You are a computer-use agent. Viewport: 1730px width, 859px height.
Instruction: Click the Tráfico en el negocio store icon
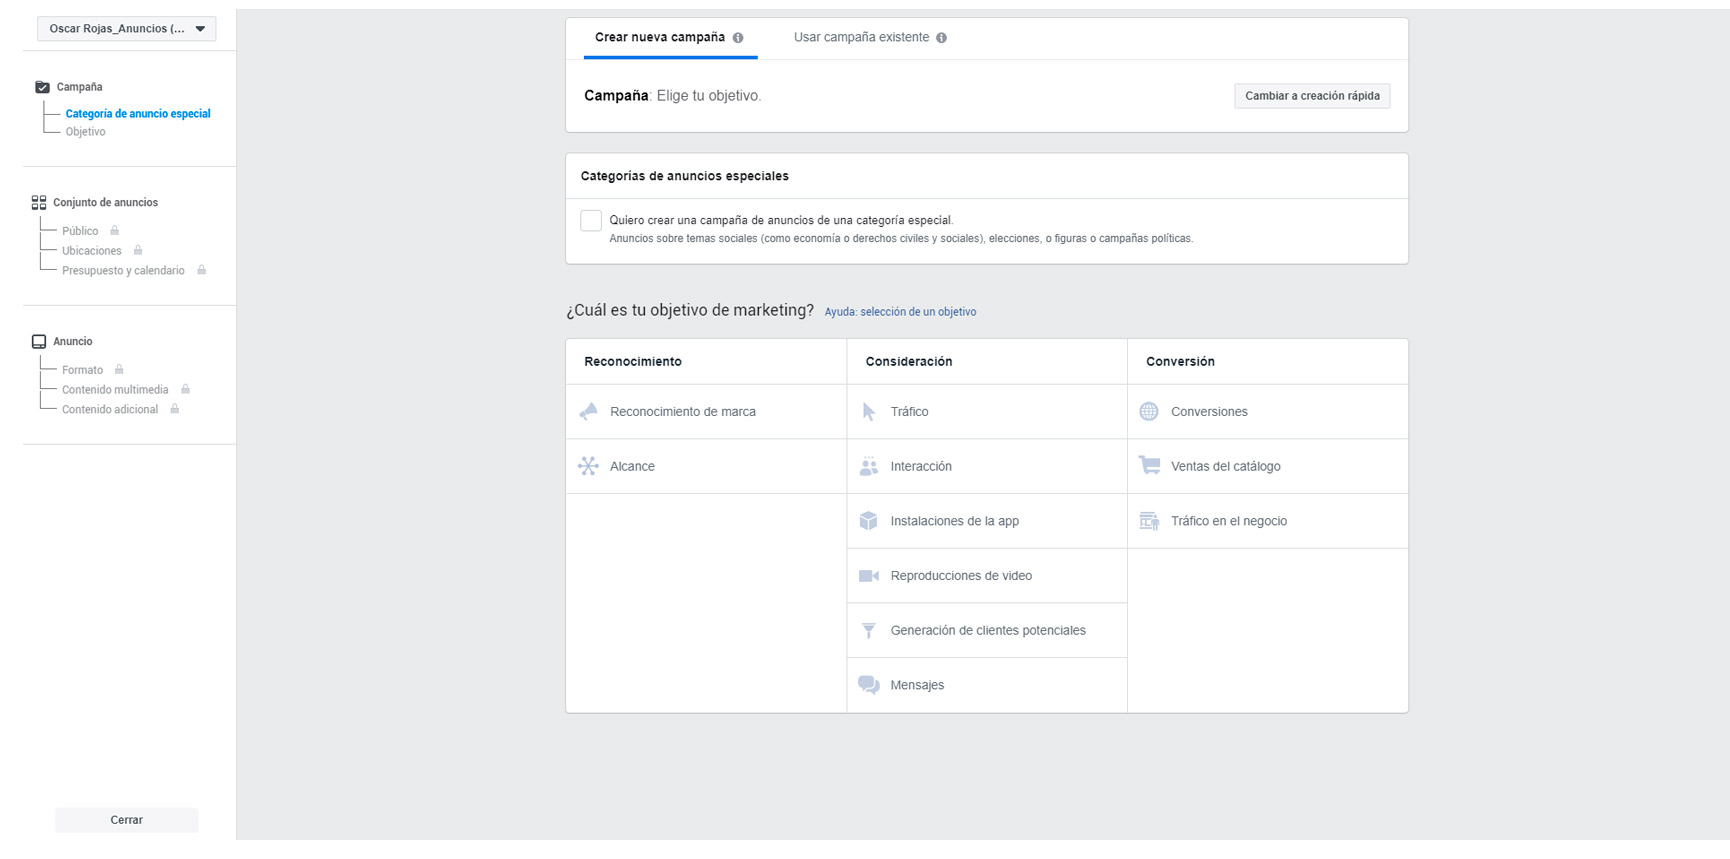[x=1149, y=521]
